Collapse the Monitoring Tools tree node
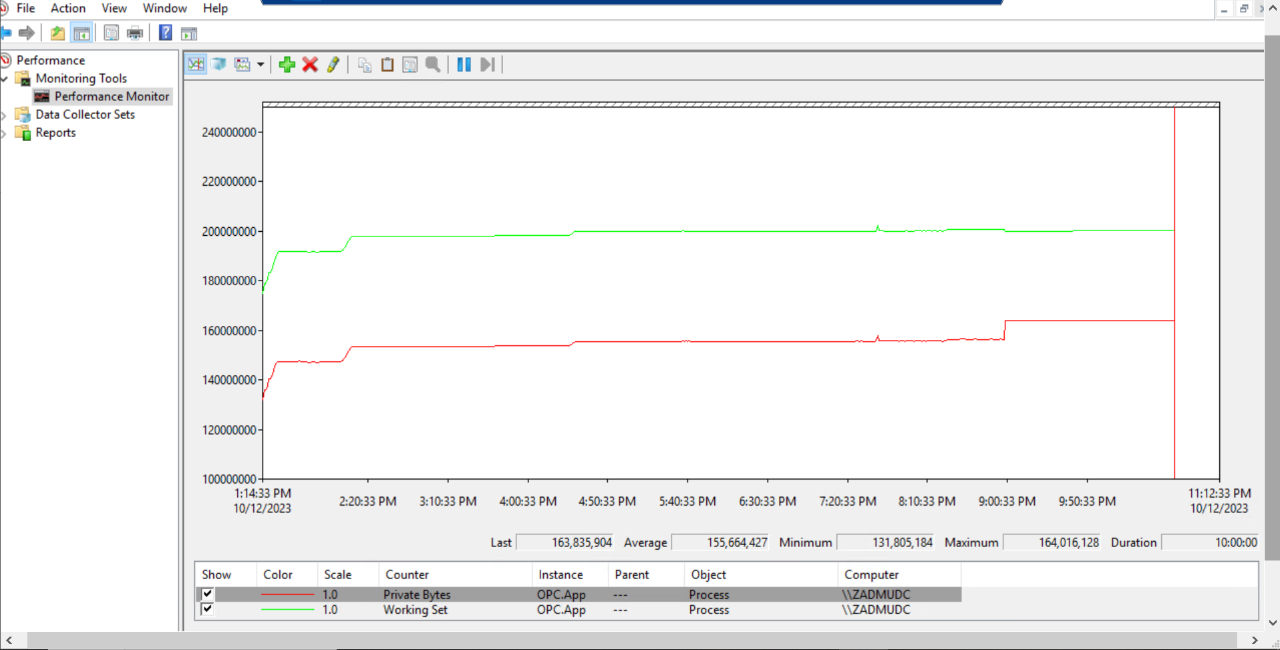This screenshot has width=1280, height=650. (4, 78)
